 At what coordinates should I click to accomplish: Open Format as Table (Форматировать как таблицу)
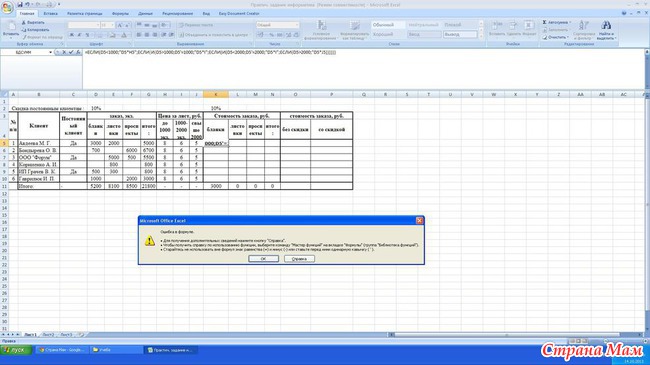pyautogui.click(x=355, y=30)
